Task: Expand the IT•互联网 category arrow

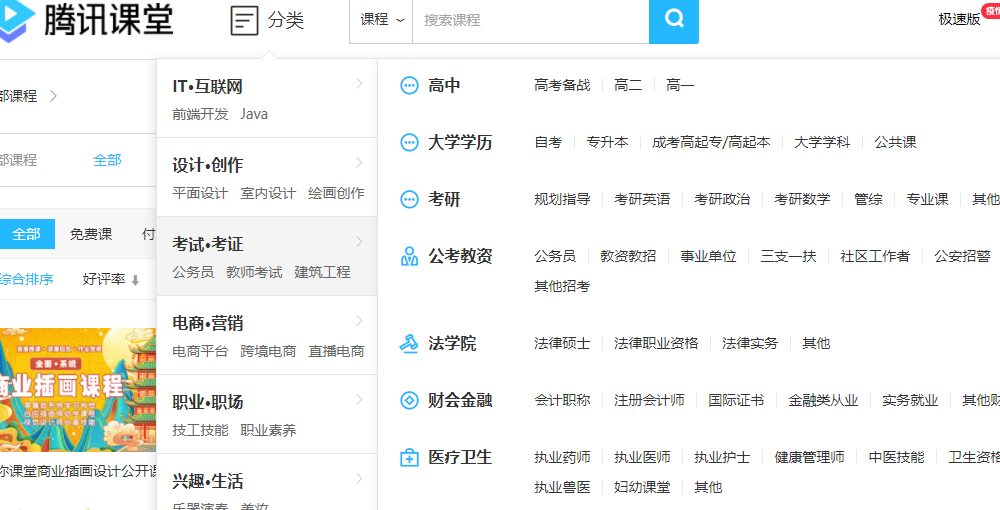Action: click(x=359, y=84)
